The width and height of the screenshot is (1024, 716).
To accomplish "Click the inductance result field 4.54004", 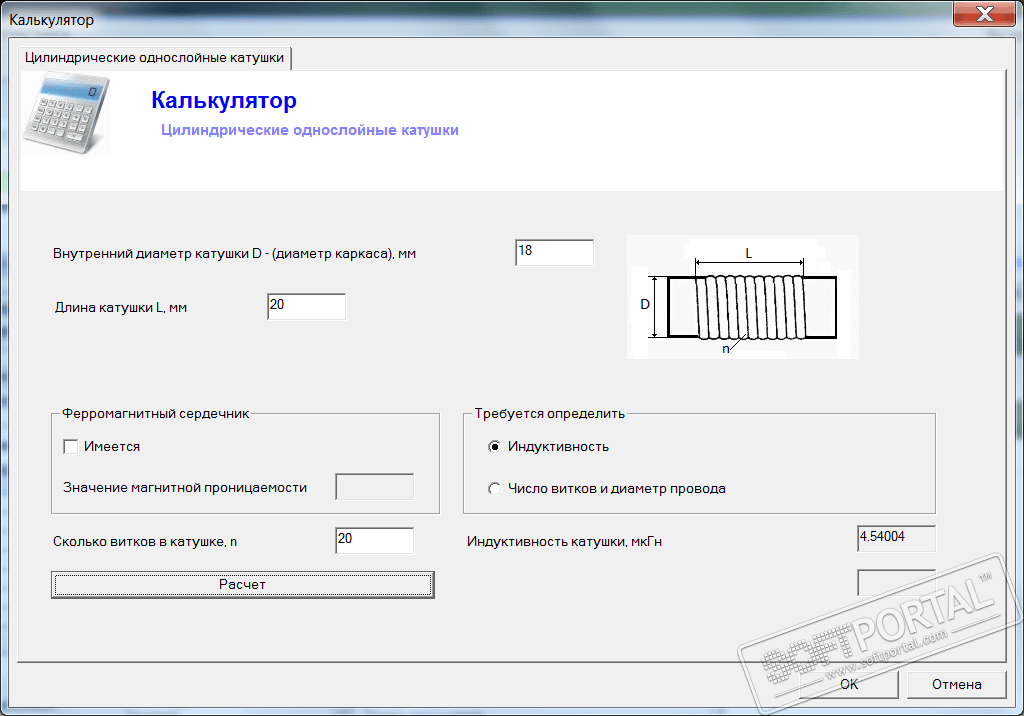I will 896,538.
